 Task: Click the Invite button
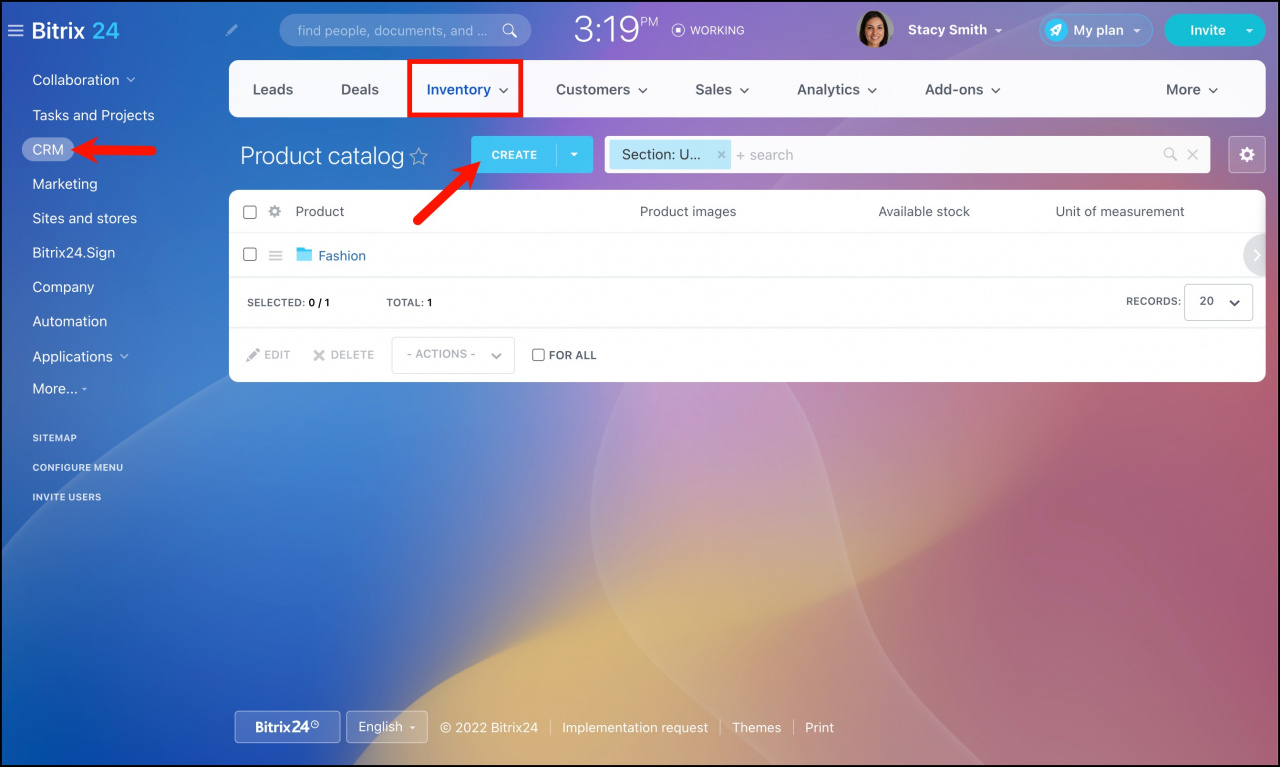(x=1207, y=31)
